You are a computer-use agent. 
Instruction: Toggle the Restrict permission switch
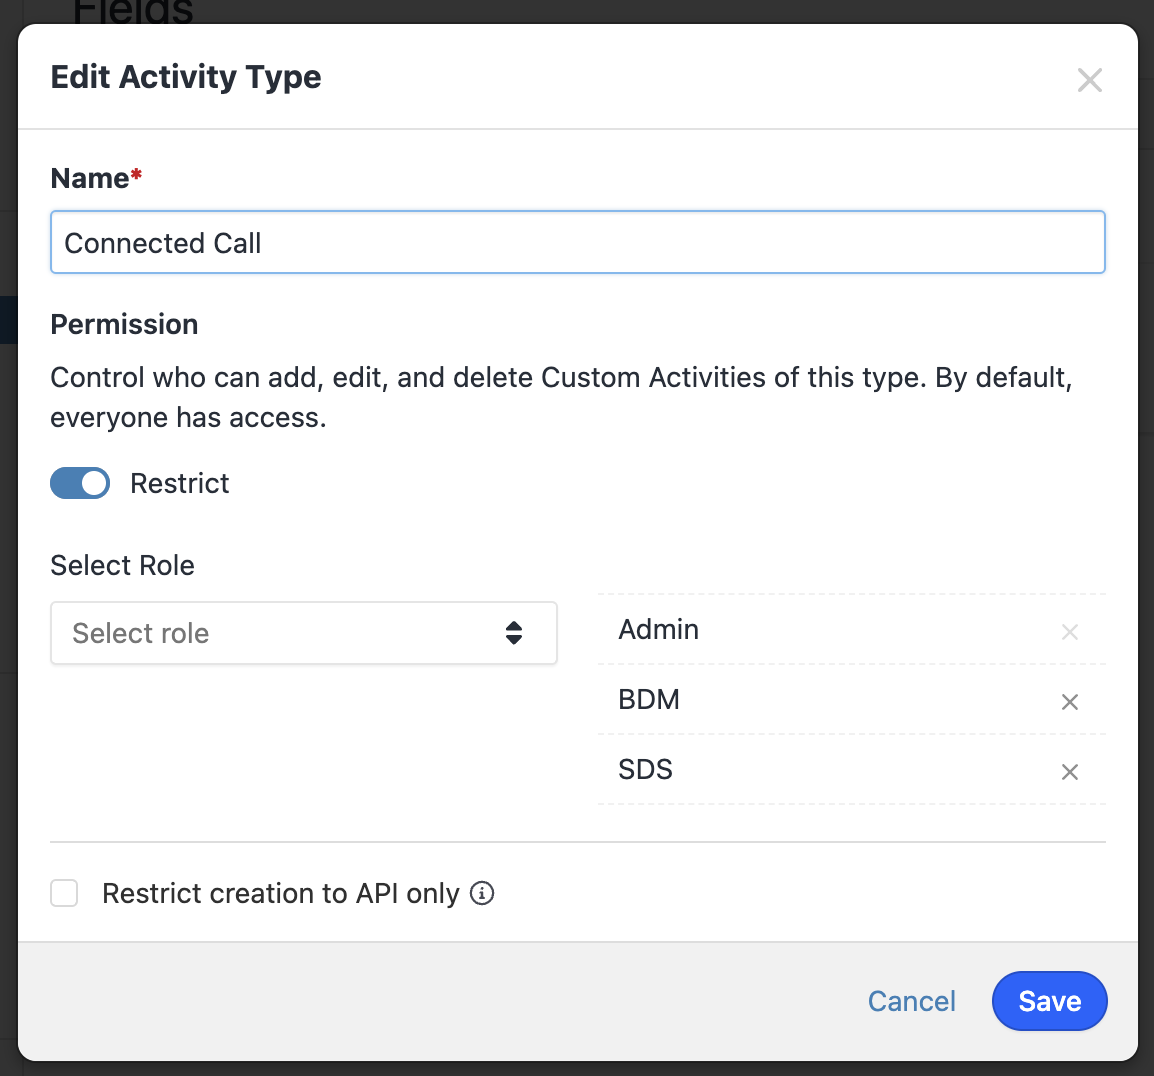(x=80, y=484)
